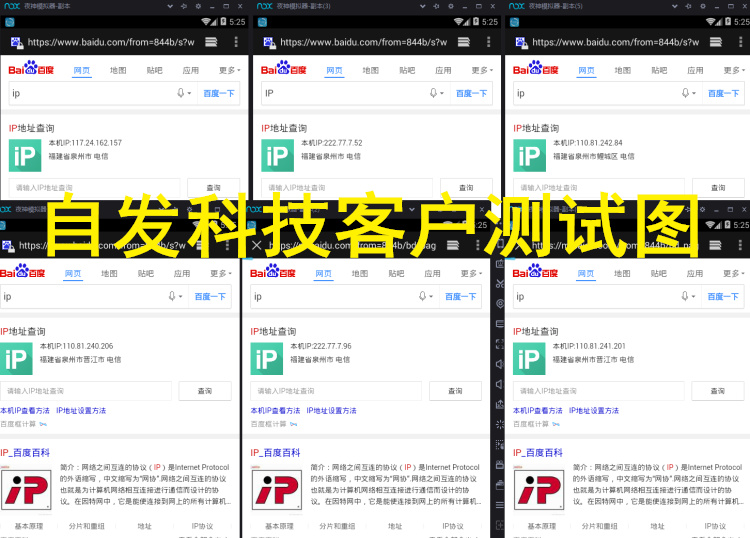
Task: Click red iP Baike thumbnail in 110.81.240.206 window
Action: coord(26,489)
